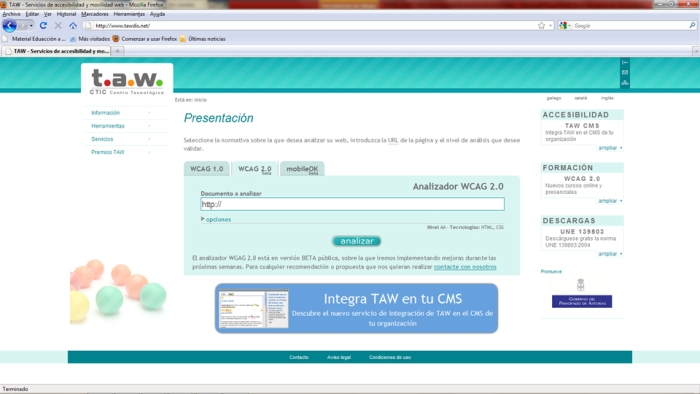Viewport: 700px width, 394px height.
Task: Follow the contacte con nosotros link
Action: click(465, 267)
